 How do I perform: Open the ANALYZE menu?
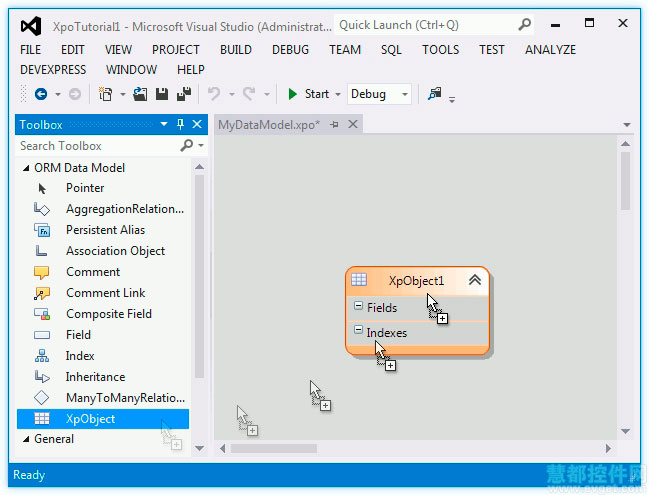[x=550, y=50]
